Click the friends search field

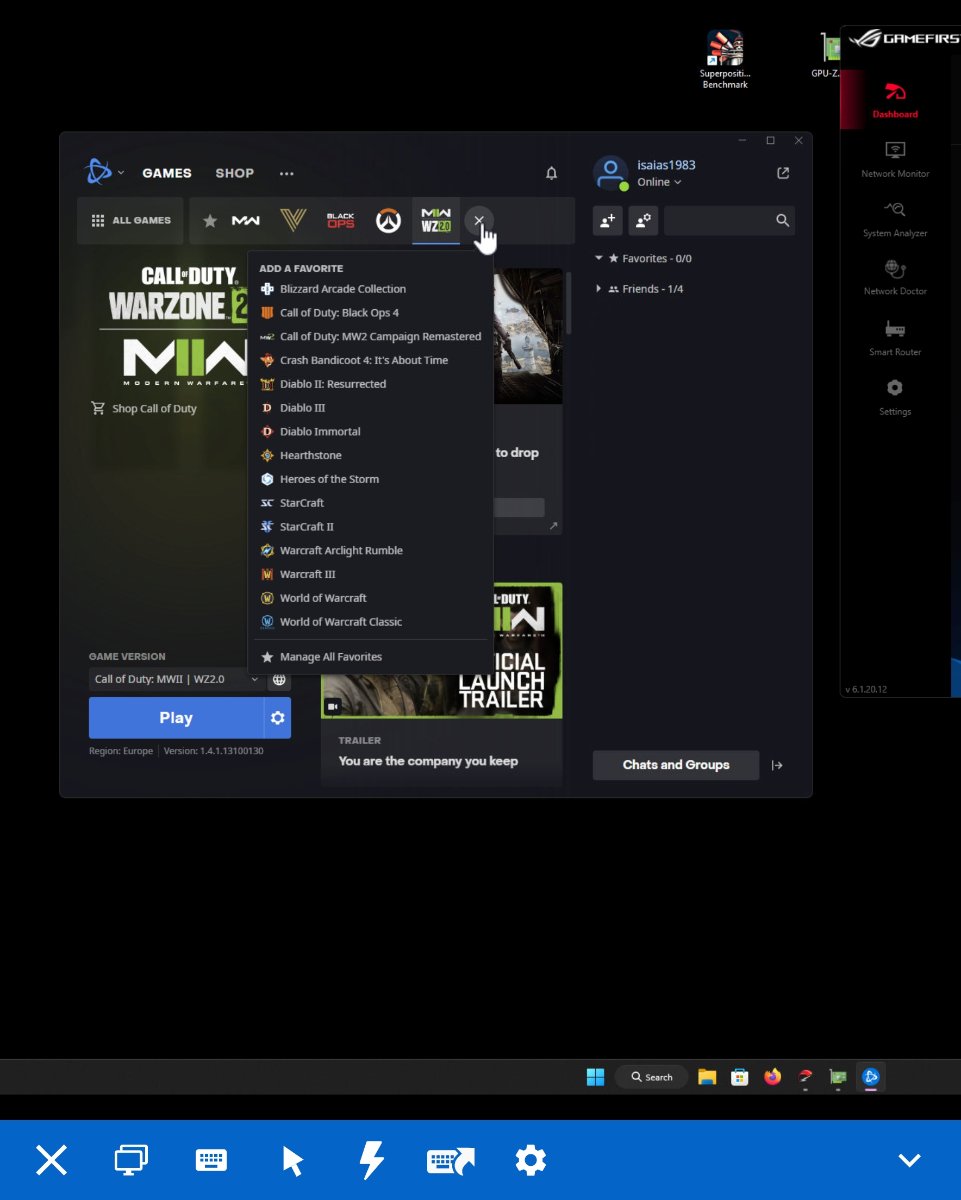pyautogui.click(x=729, y=220)
